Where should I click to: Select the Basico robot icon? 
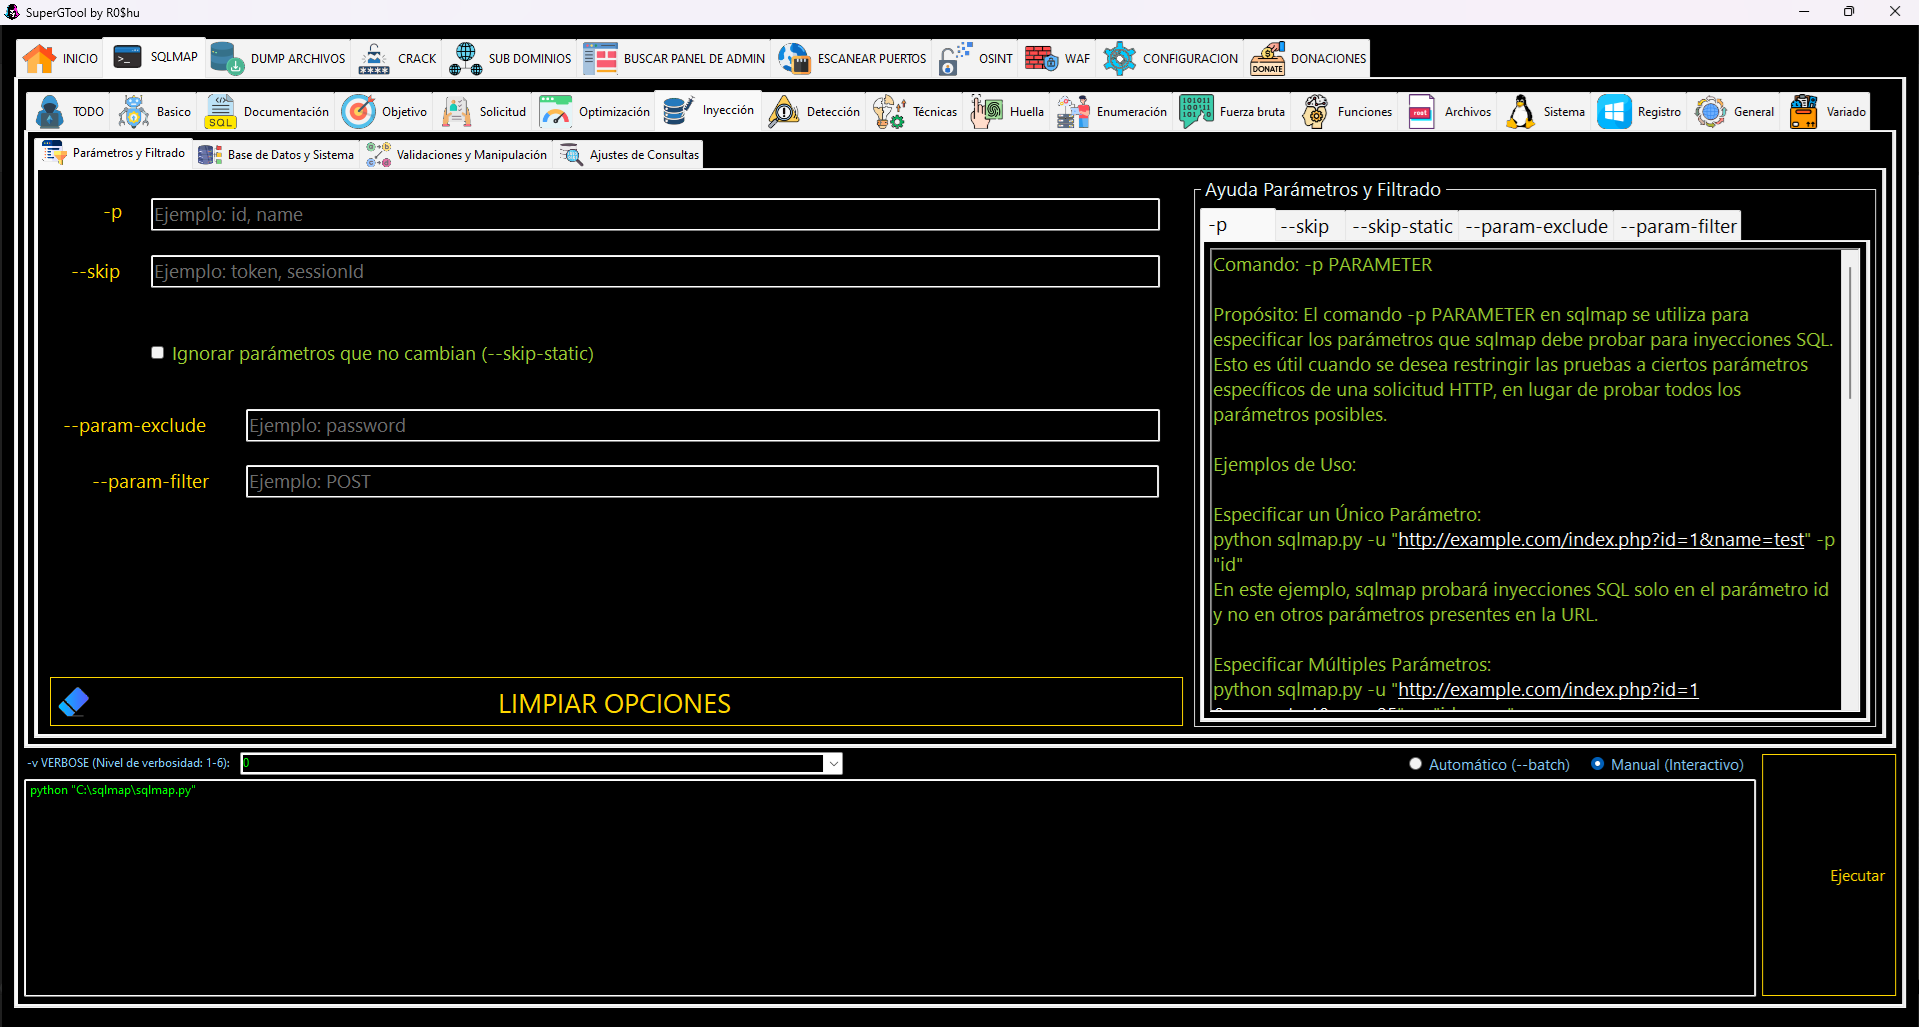coord(133,112)
